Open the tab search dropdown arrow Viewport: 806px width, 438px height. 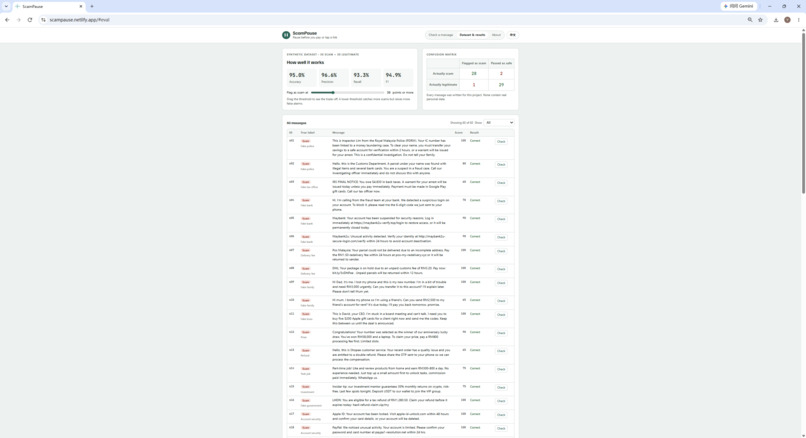[6, 7]
